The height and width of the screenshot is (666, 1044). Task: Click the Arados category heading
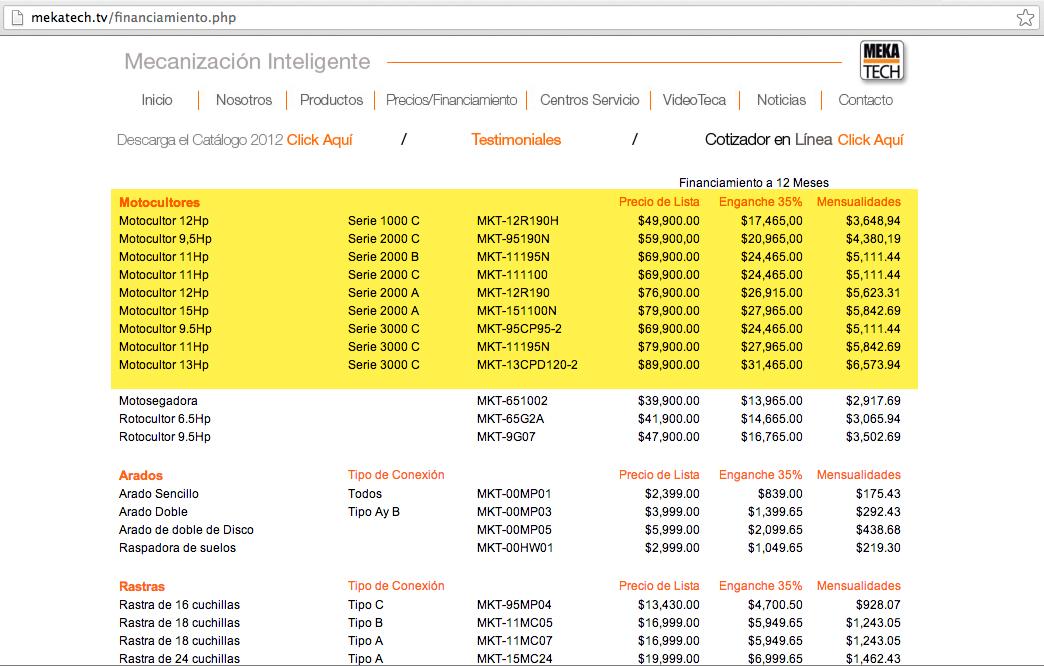tap(140, 476)
